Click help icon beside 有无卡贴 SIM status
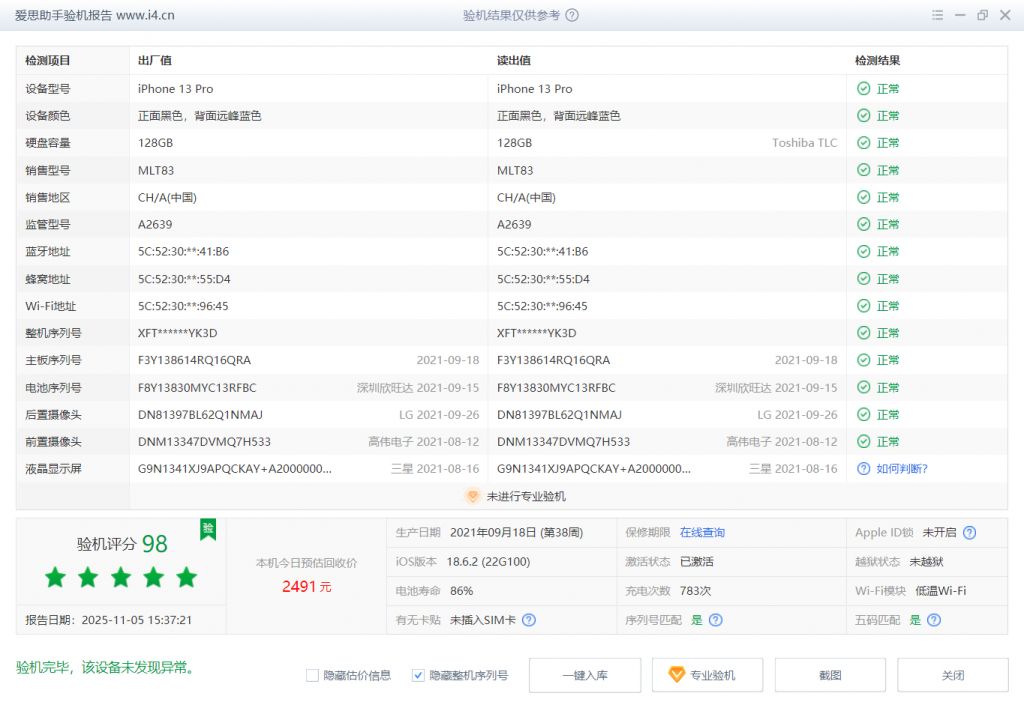 coord(529,621)
